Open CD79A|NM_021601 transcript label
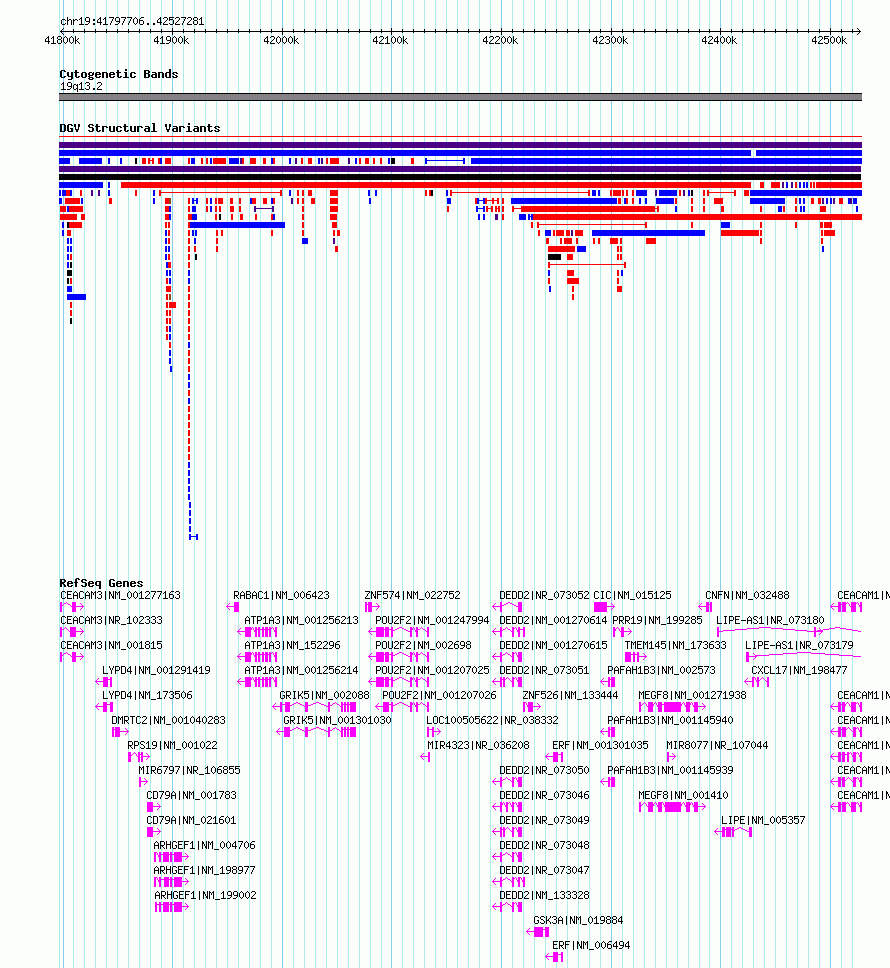The image size is (890, 968). [191, 820]
